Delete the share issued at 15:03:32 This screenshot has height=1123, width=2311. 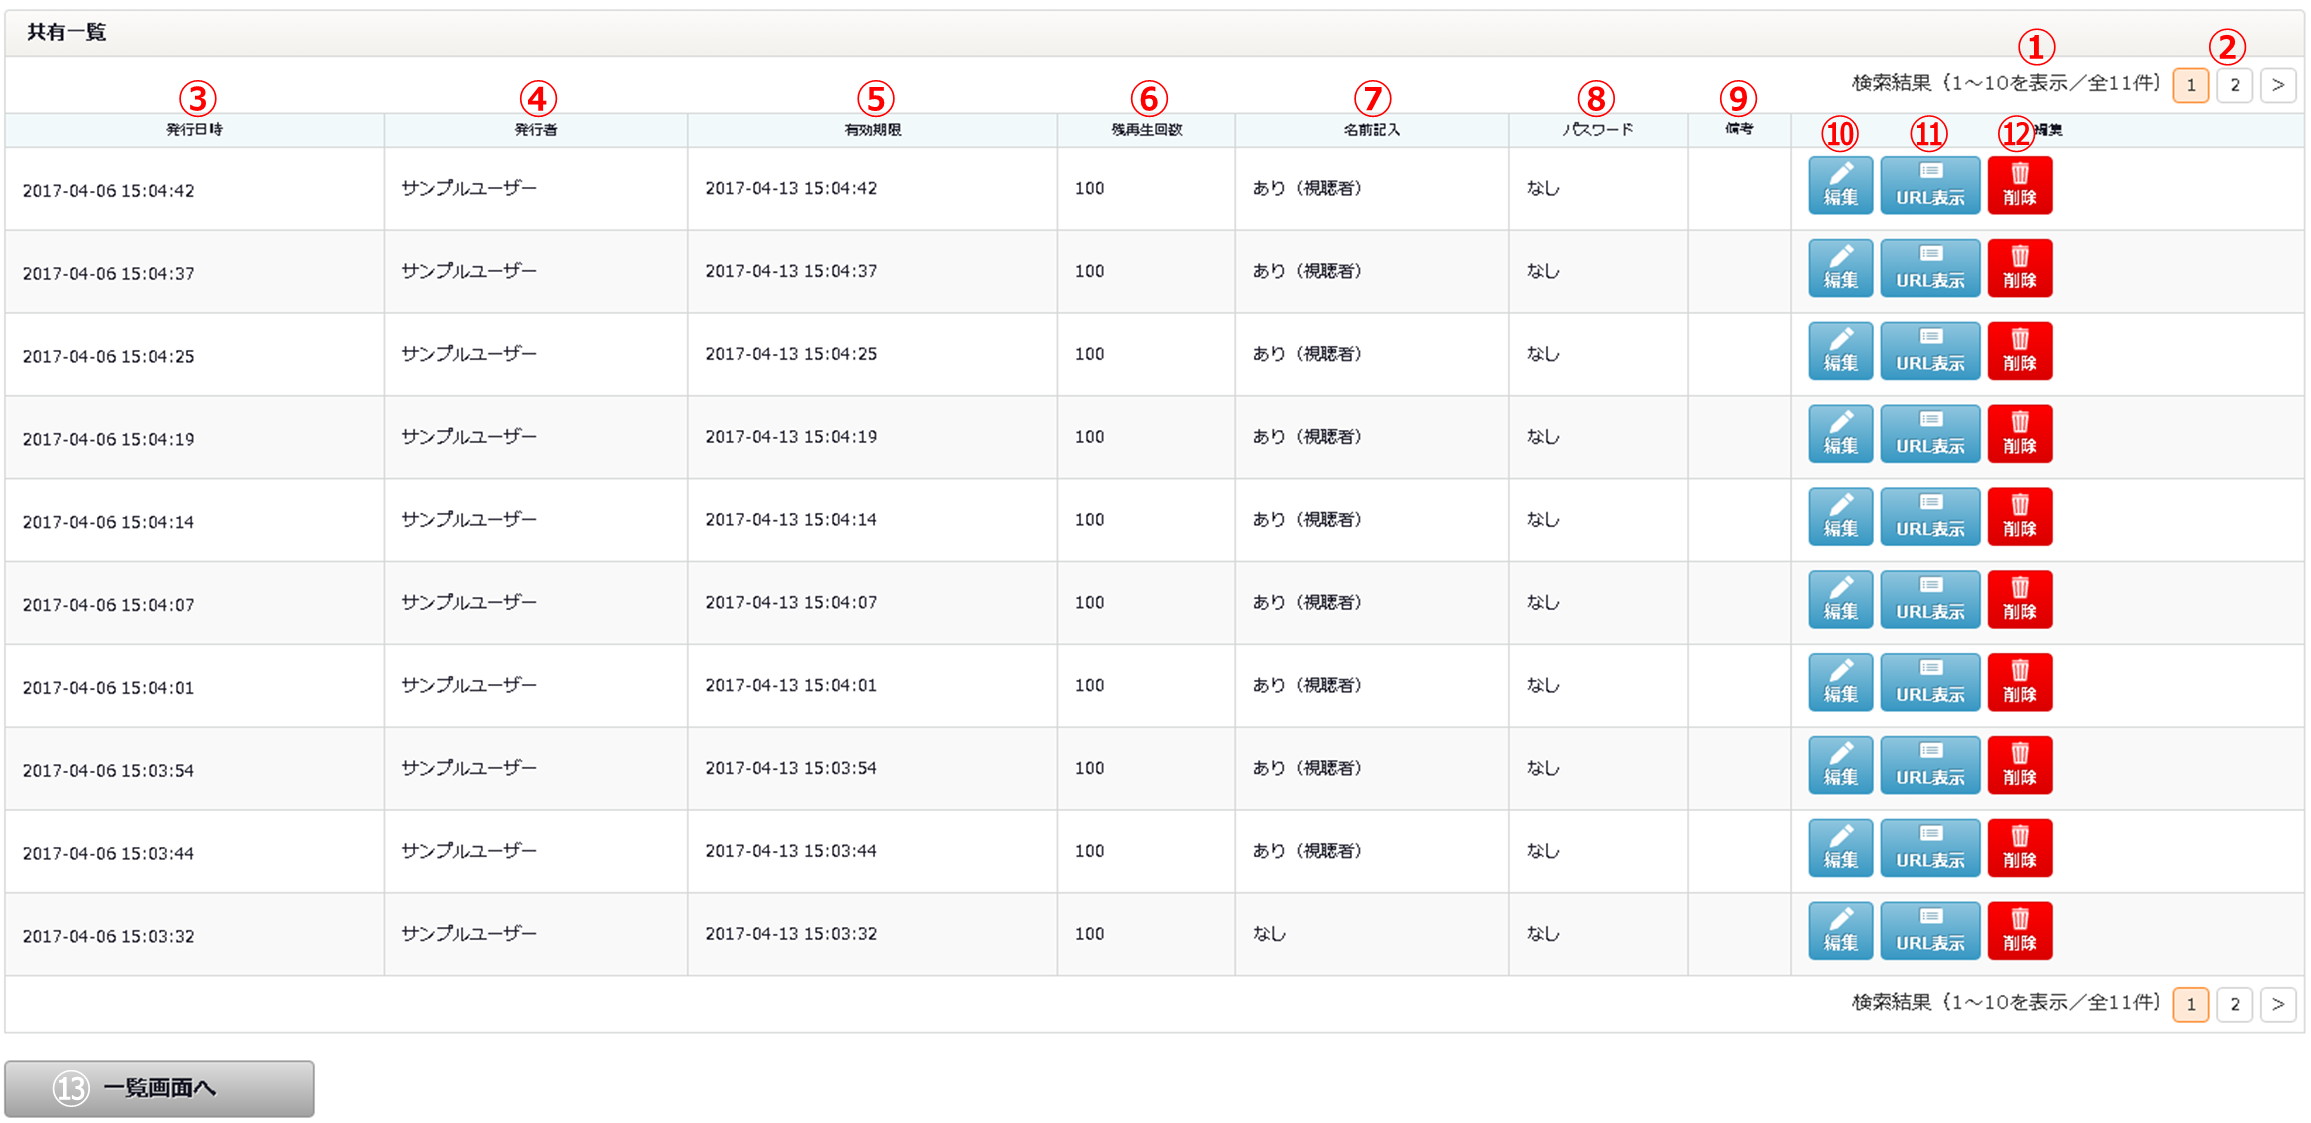pyautogui.click(x=2019, y=932)
